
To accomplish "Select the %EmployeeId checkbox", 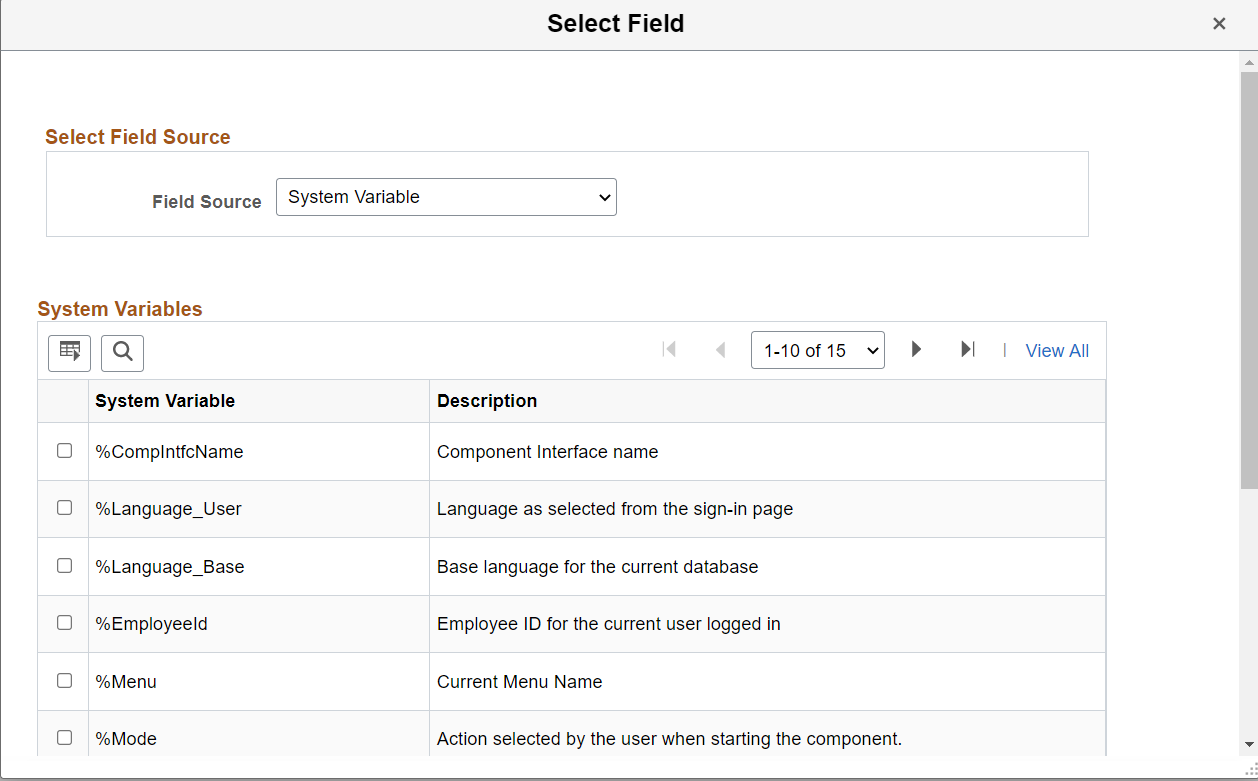I will point(65,623).
